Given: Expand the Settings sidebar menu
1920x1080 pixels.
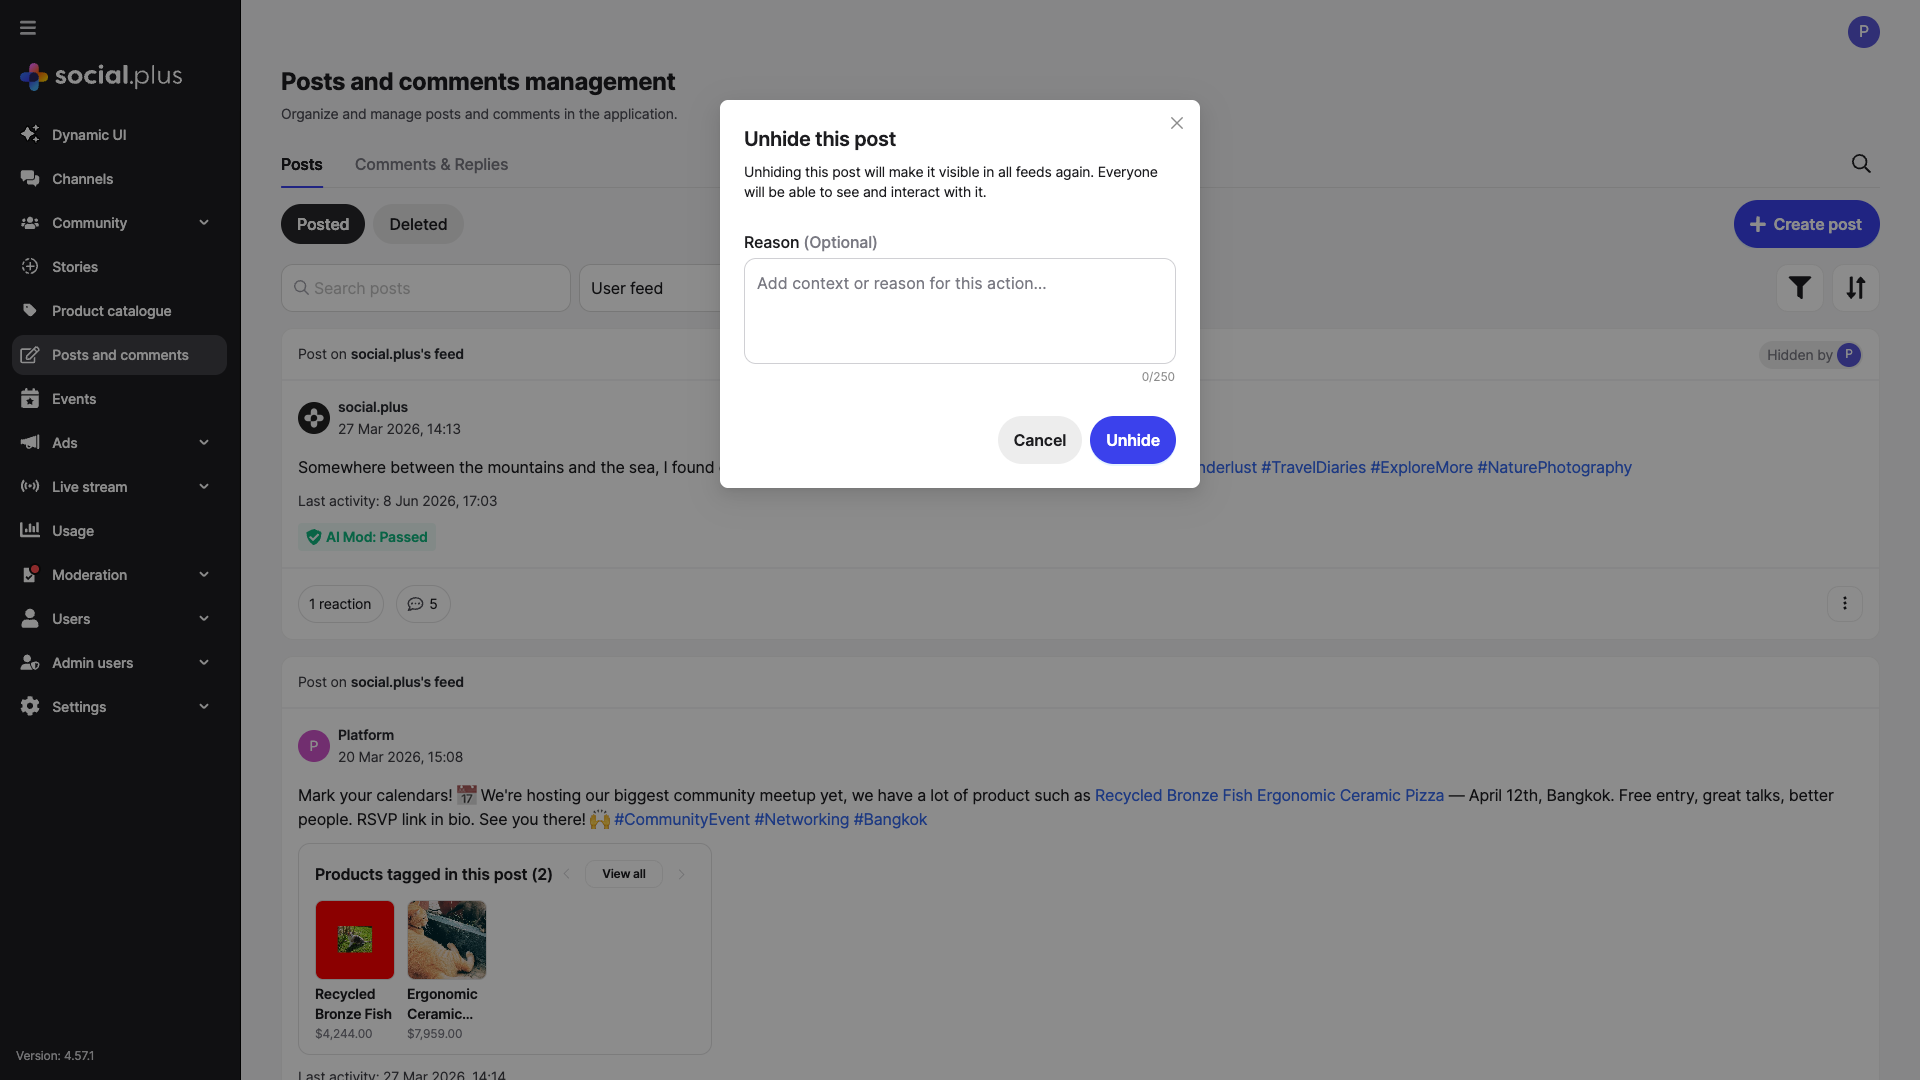Looking at the screenshot, I should tap(119, 707).
